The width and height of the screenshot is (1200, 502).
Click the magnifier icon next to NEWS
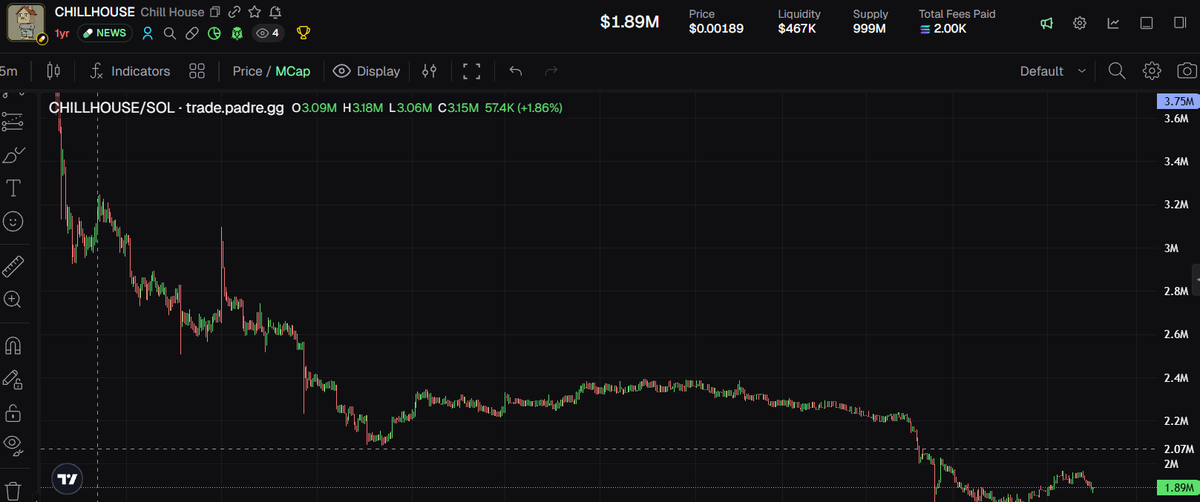pos(169,33)
